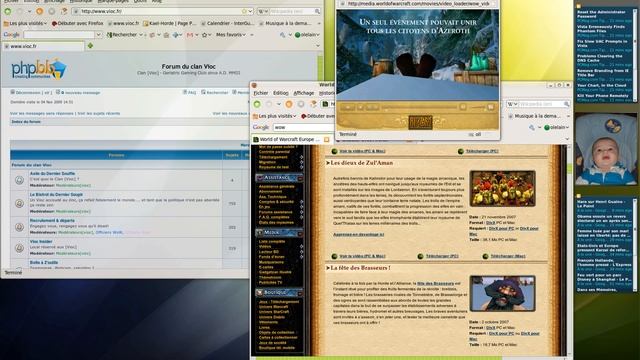Open the olelain account menu in vioc.fr window
This screenshot has height=360, width=640.
tap(307, 35)
